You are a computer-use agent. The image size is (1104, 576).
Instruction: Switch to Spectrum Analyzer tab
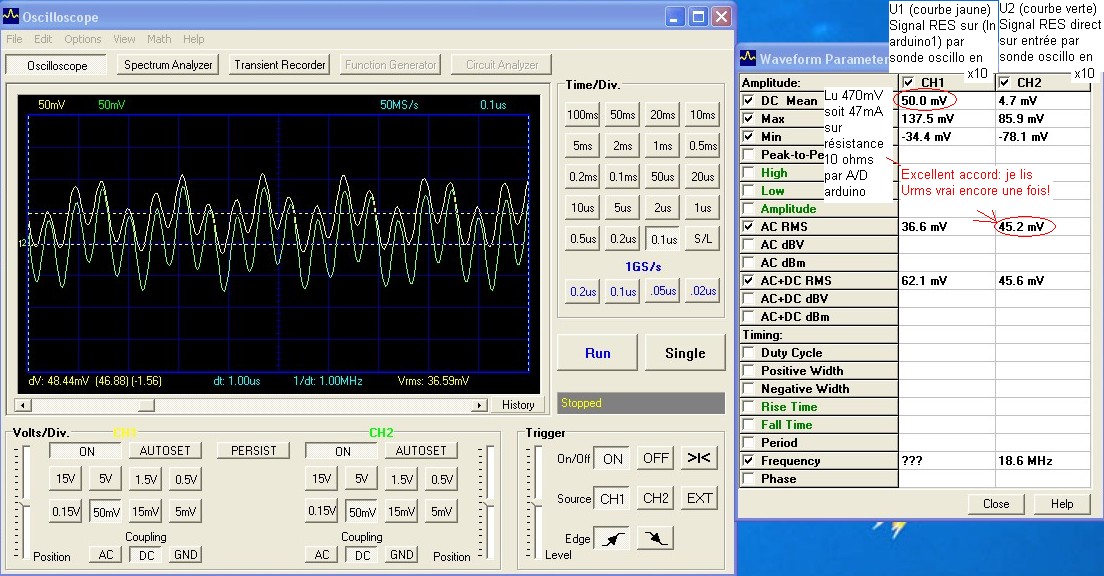pos(168,65)
